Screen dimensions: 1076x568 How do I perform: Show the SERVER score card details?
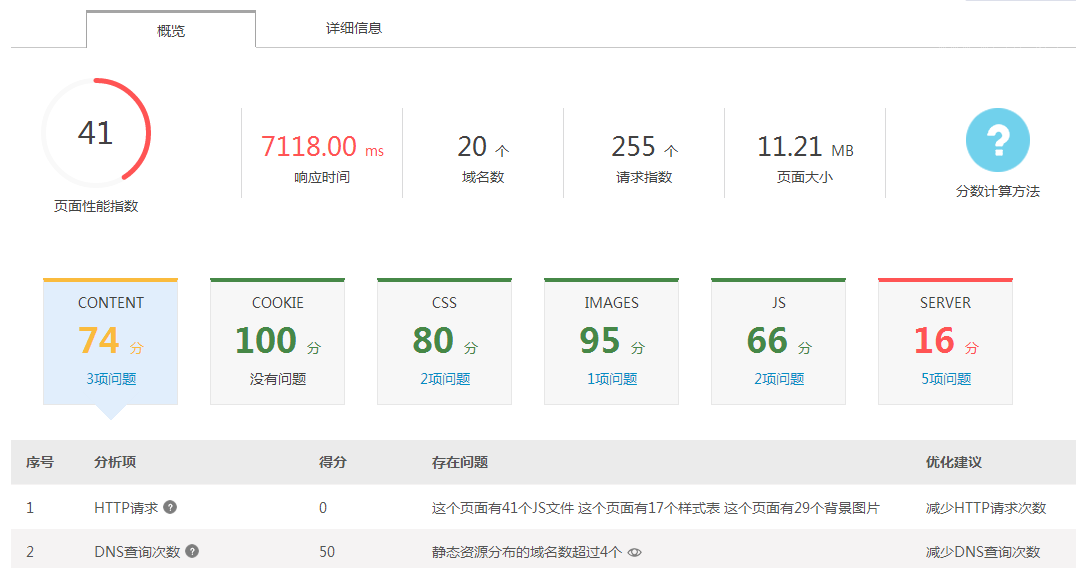(945, 340)
